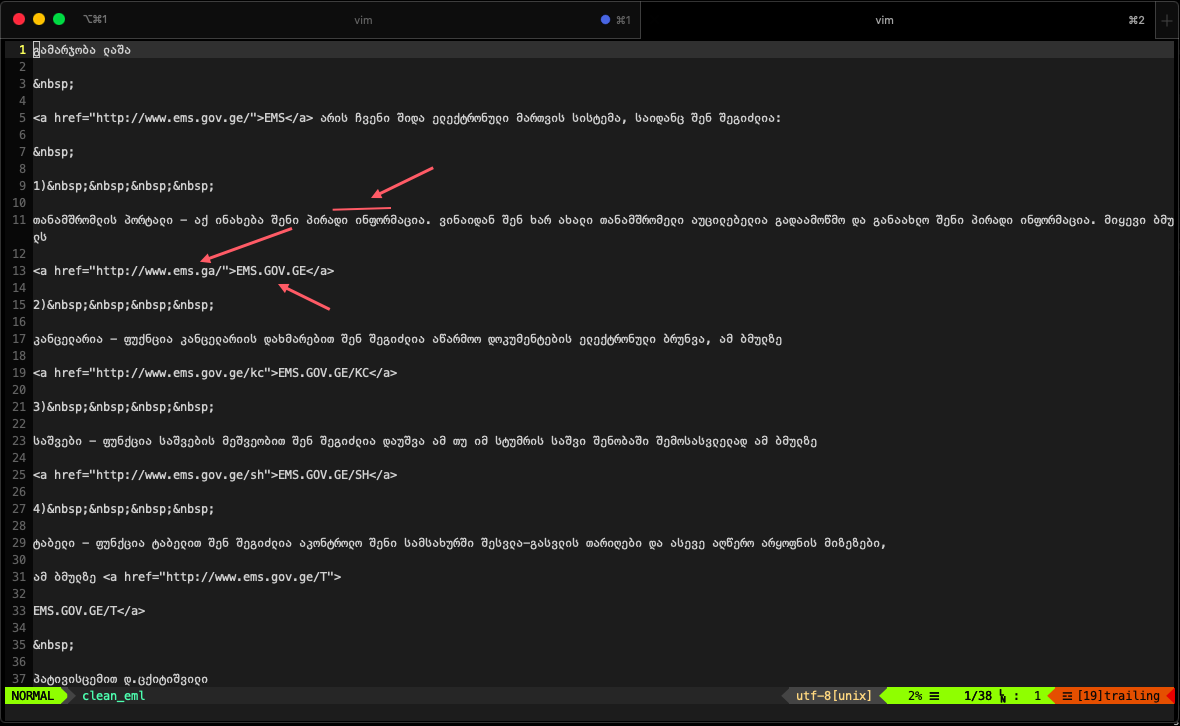Select the first vim tab
Image resolution: width=1180 pixels, height=726 pixels.
click(x=363, y=20)
